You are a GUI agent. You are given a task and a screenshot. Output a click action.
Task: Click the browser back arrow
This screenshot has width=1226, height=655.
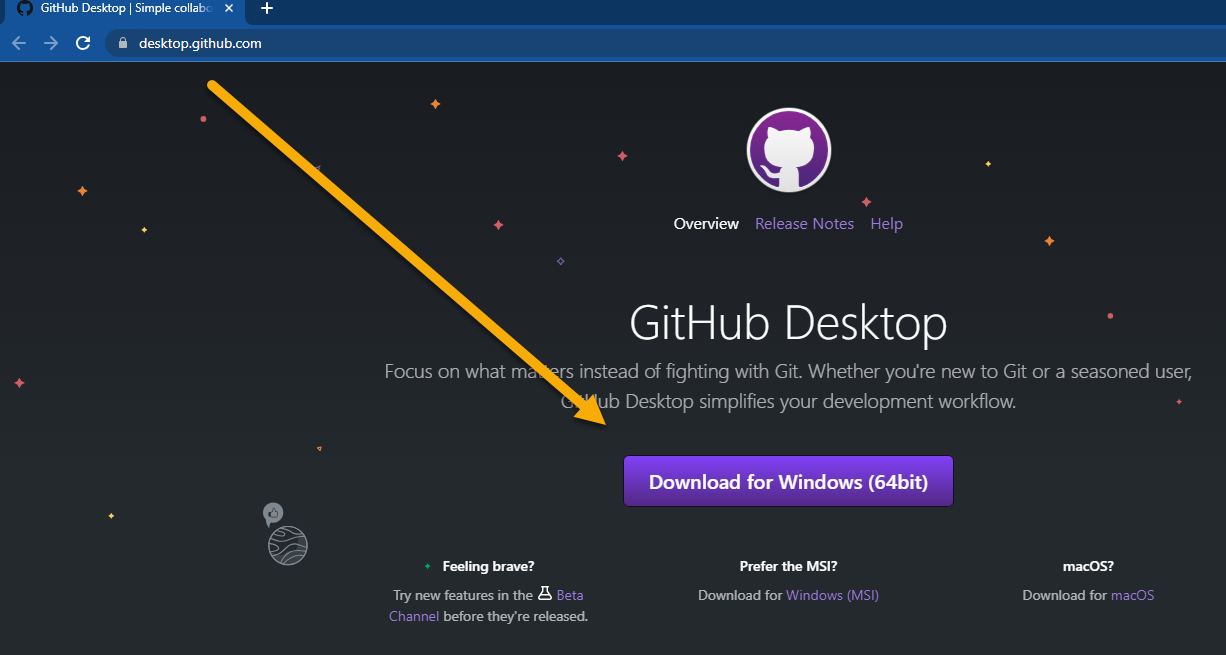[19, 43]
